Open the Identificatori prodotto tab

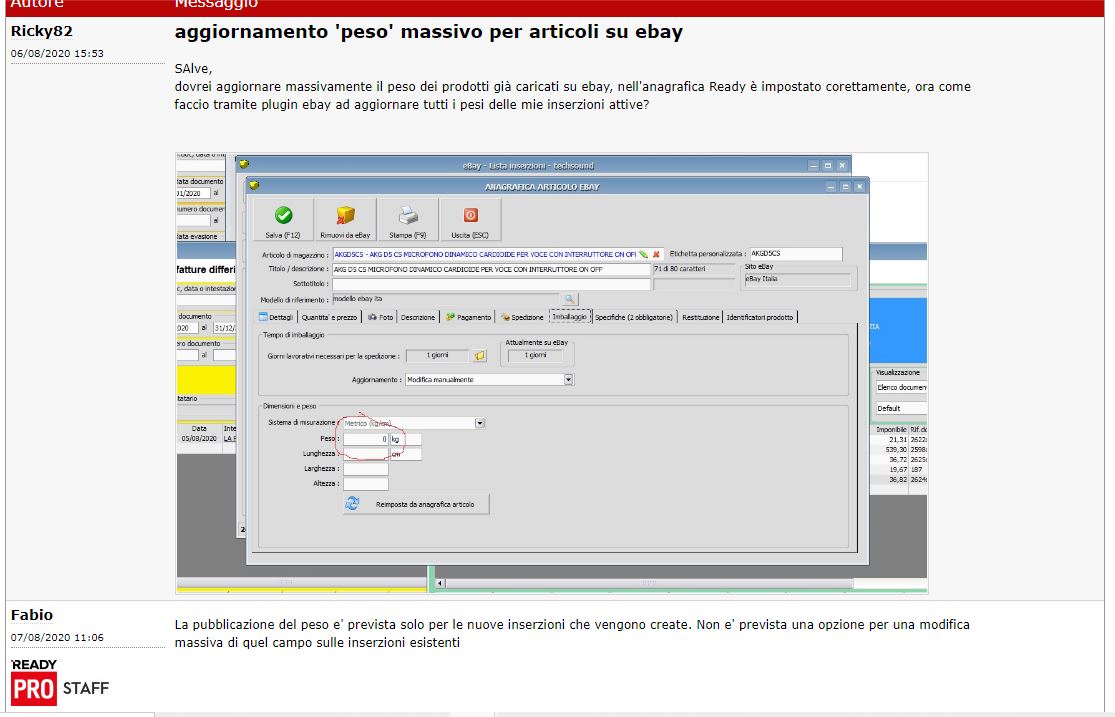pyautogui.click(x=759, y=317)
